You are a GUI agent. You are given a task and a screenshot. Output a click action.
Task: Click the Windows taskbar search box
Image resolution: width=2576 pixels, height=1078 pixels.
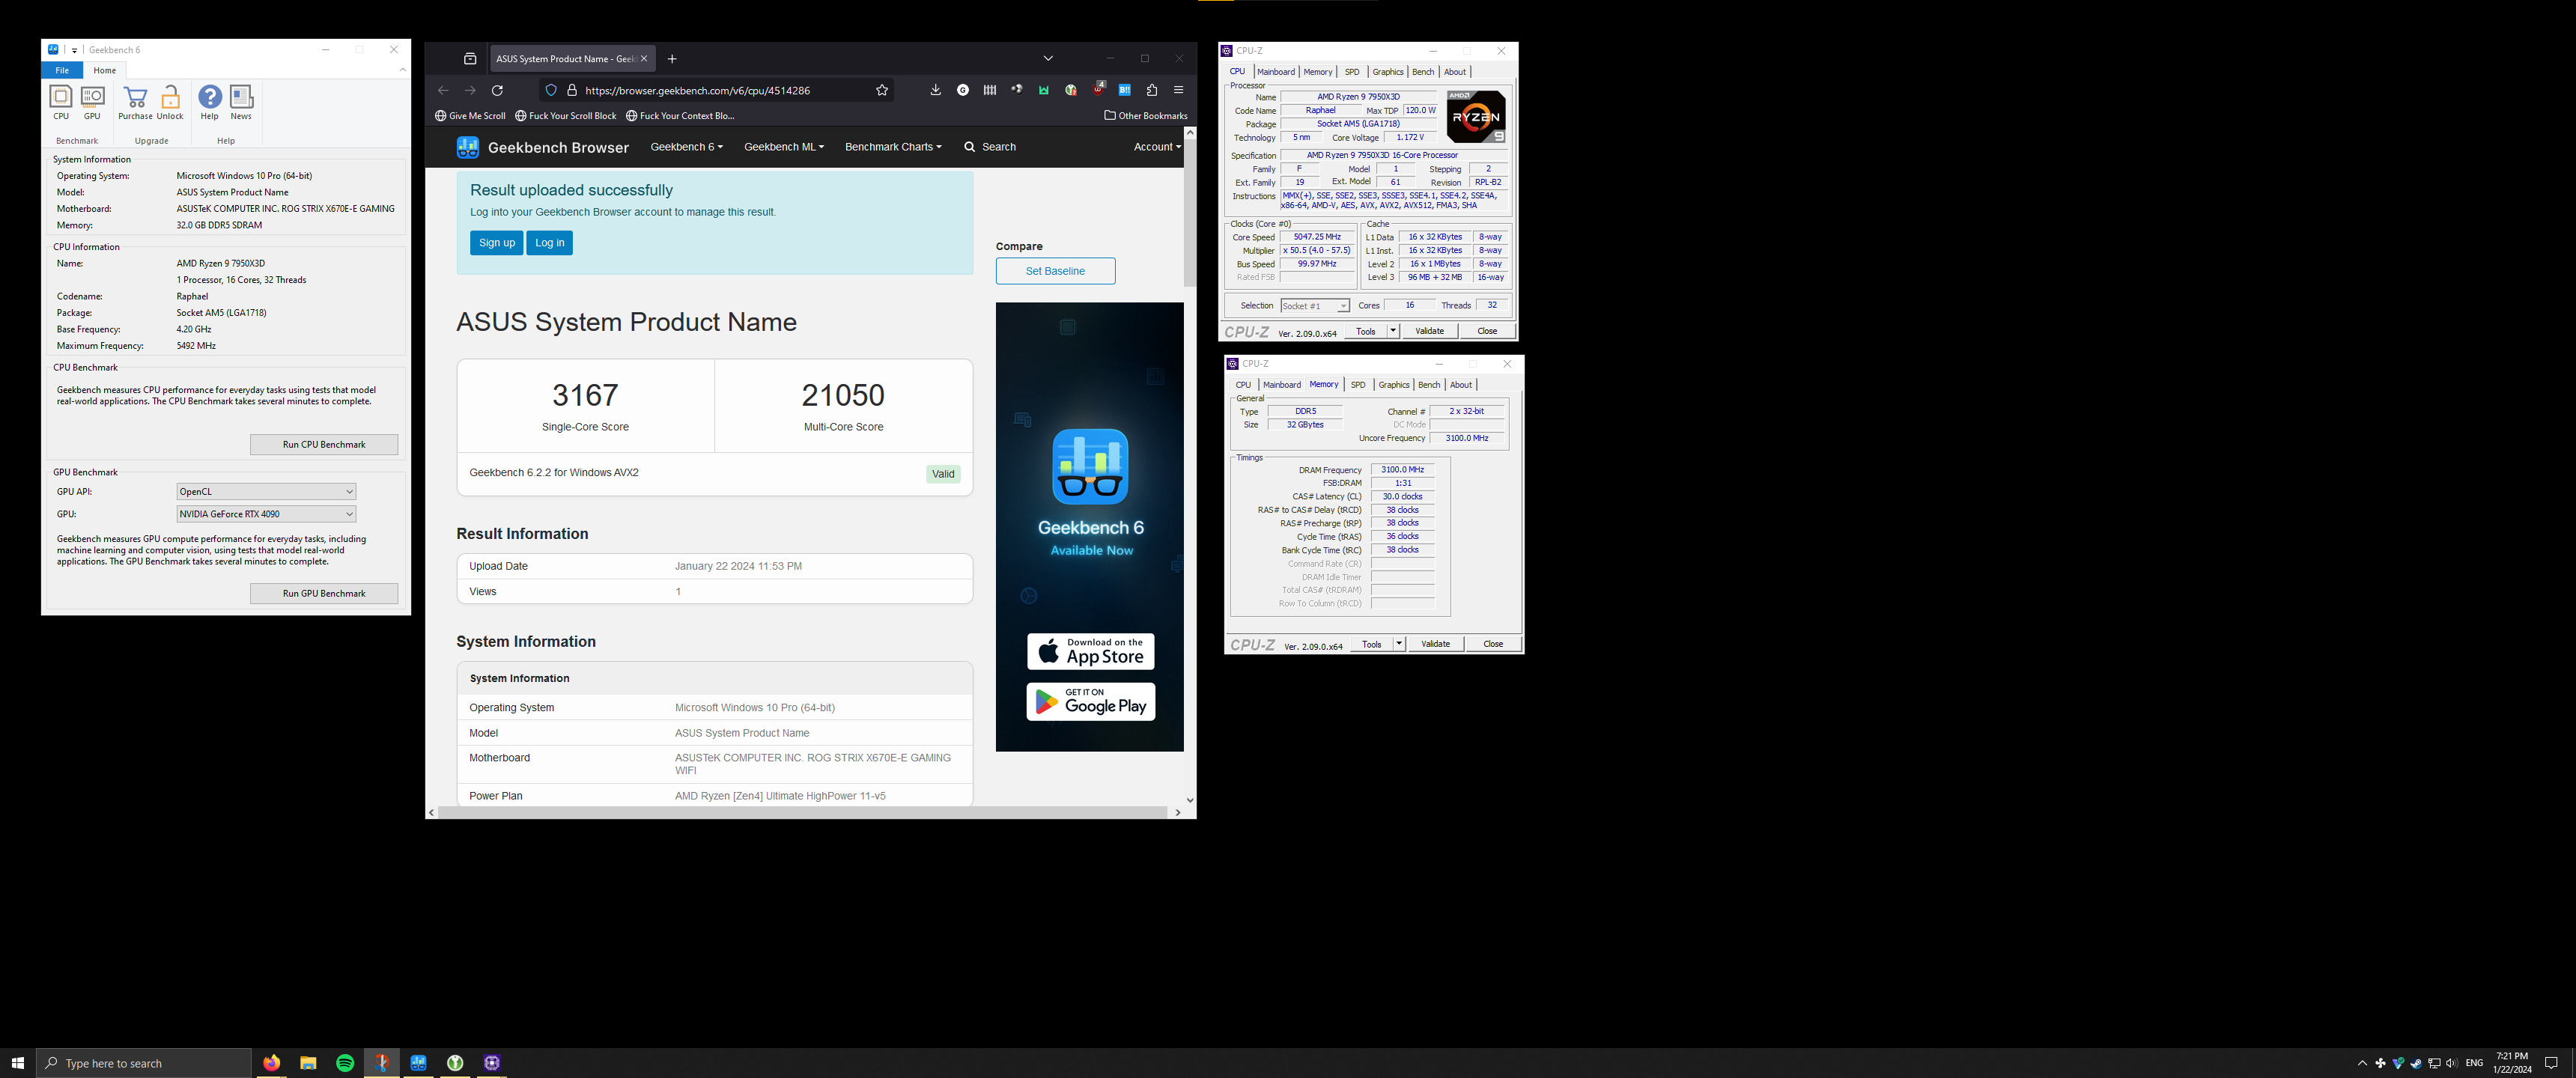143,1063
